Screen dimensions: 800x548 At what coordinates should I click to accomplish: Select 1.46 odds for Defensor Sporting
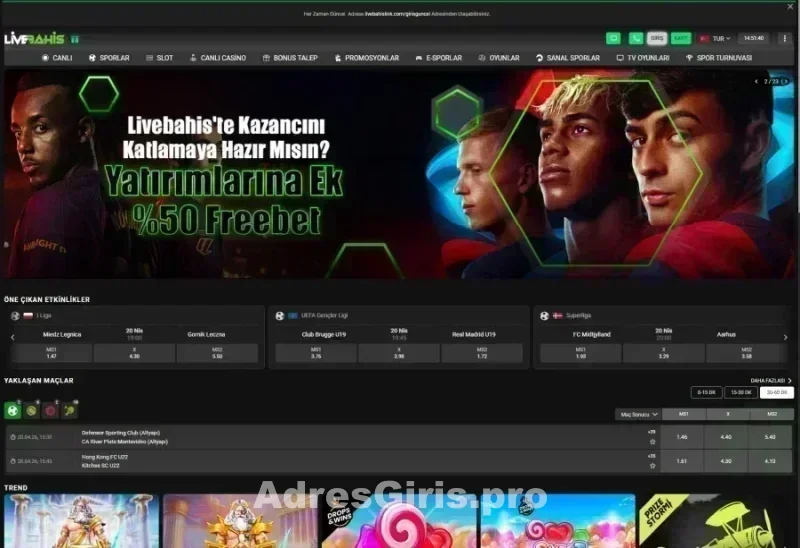pyautogui.click(x=682, y=437)
